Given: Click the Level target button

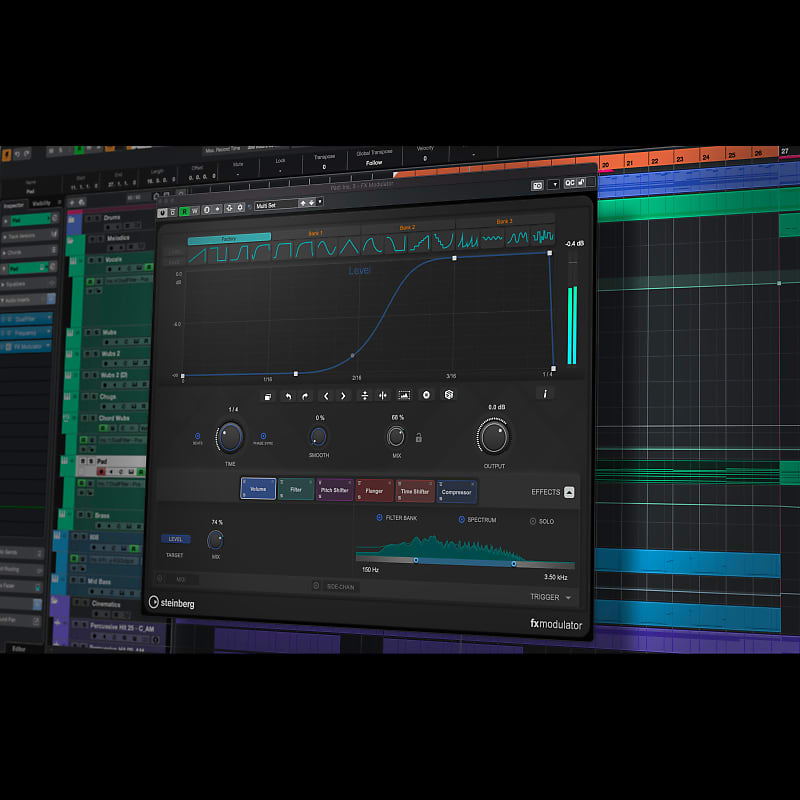Looking at the screenshot, I should [x=176, y=539].
